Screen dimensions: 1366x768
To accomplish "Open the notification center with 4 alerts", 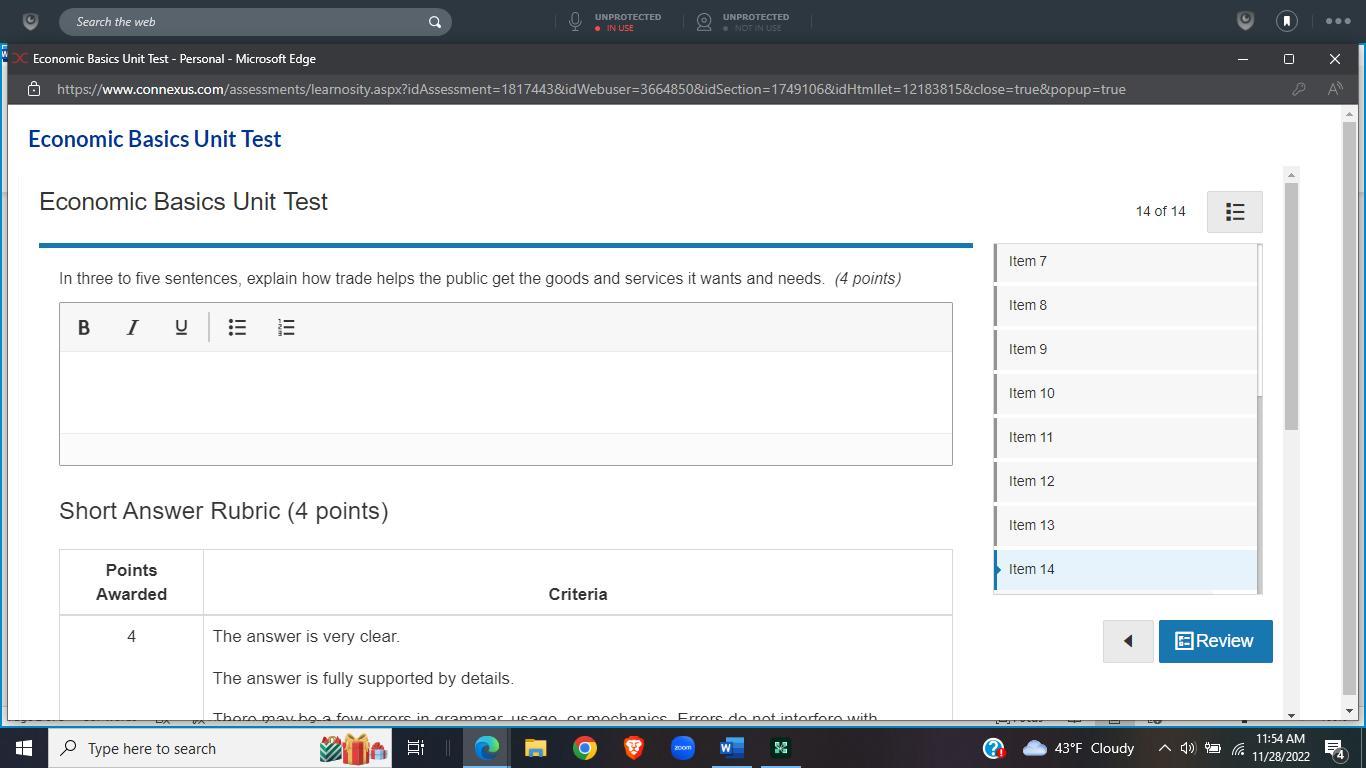I will [1336, 748].
